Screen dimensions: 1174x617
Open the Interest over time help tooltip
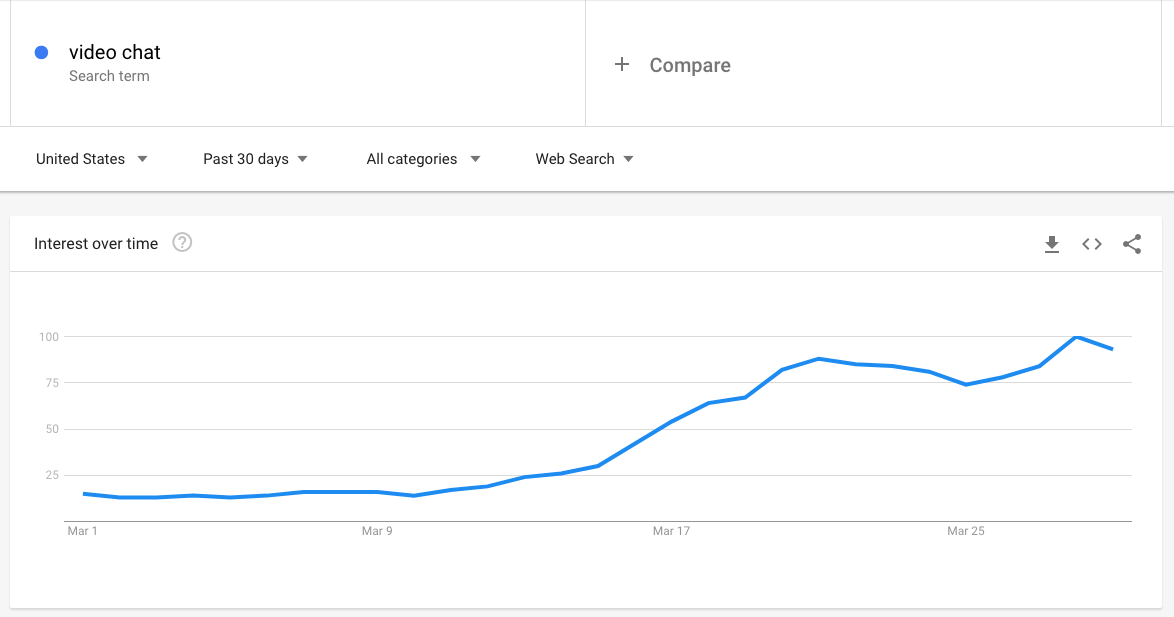[182, 242]
